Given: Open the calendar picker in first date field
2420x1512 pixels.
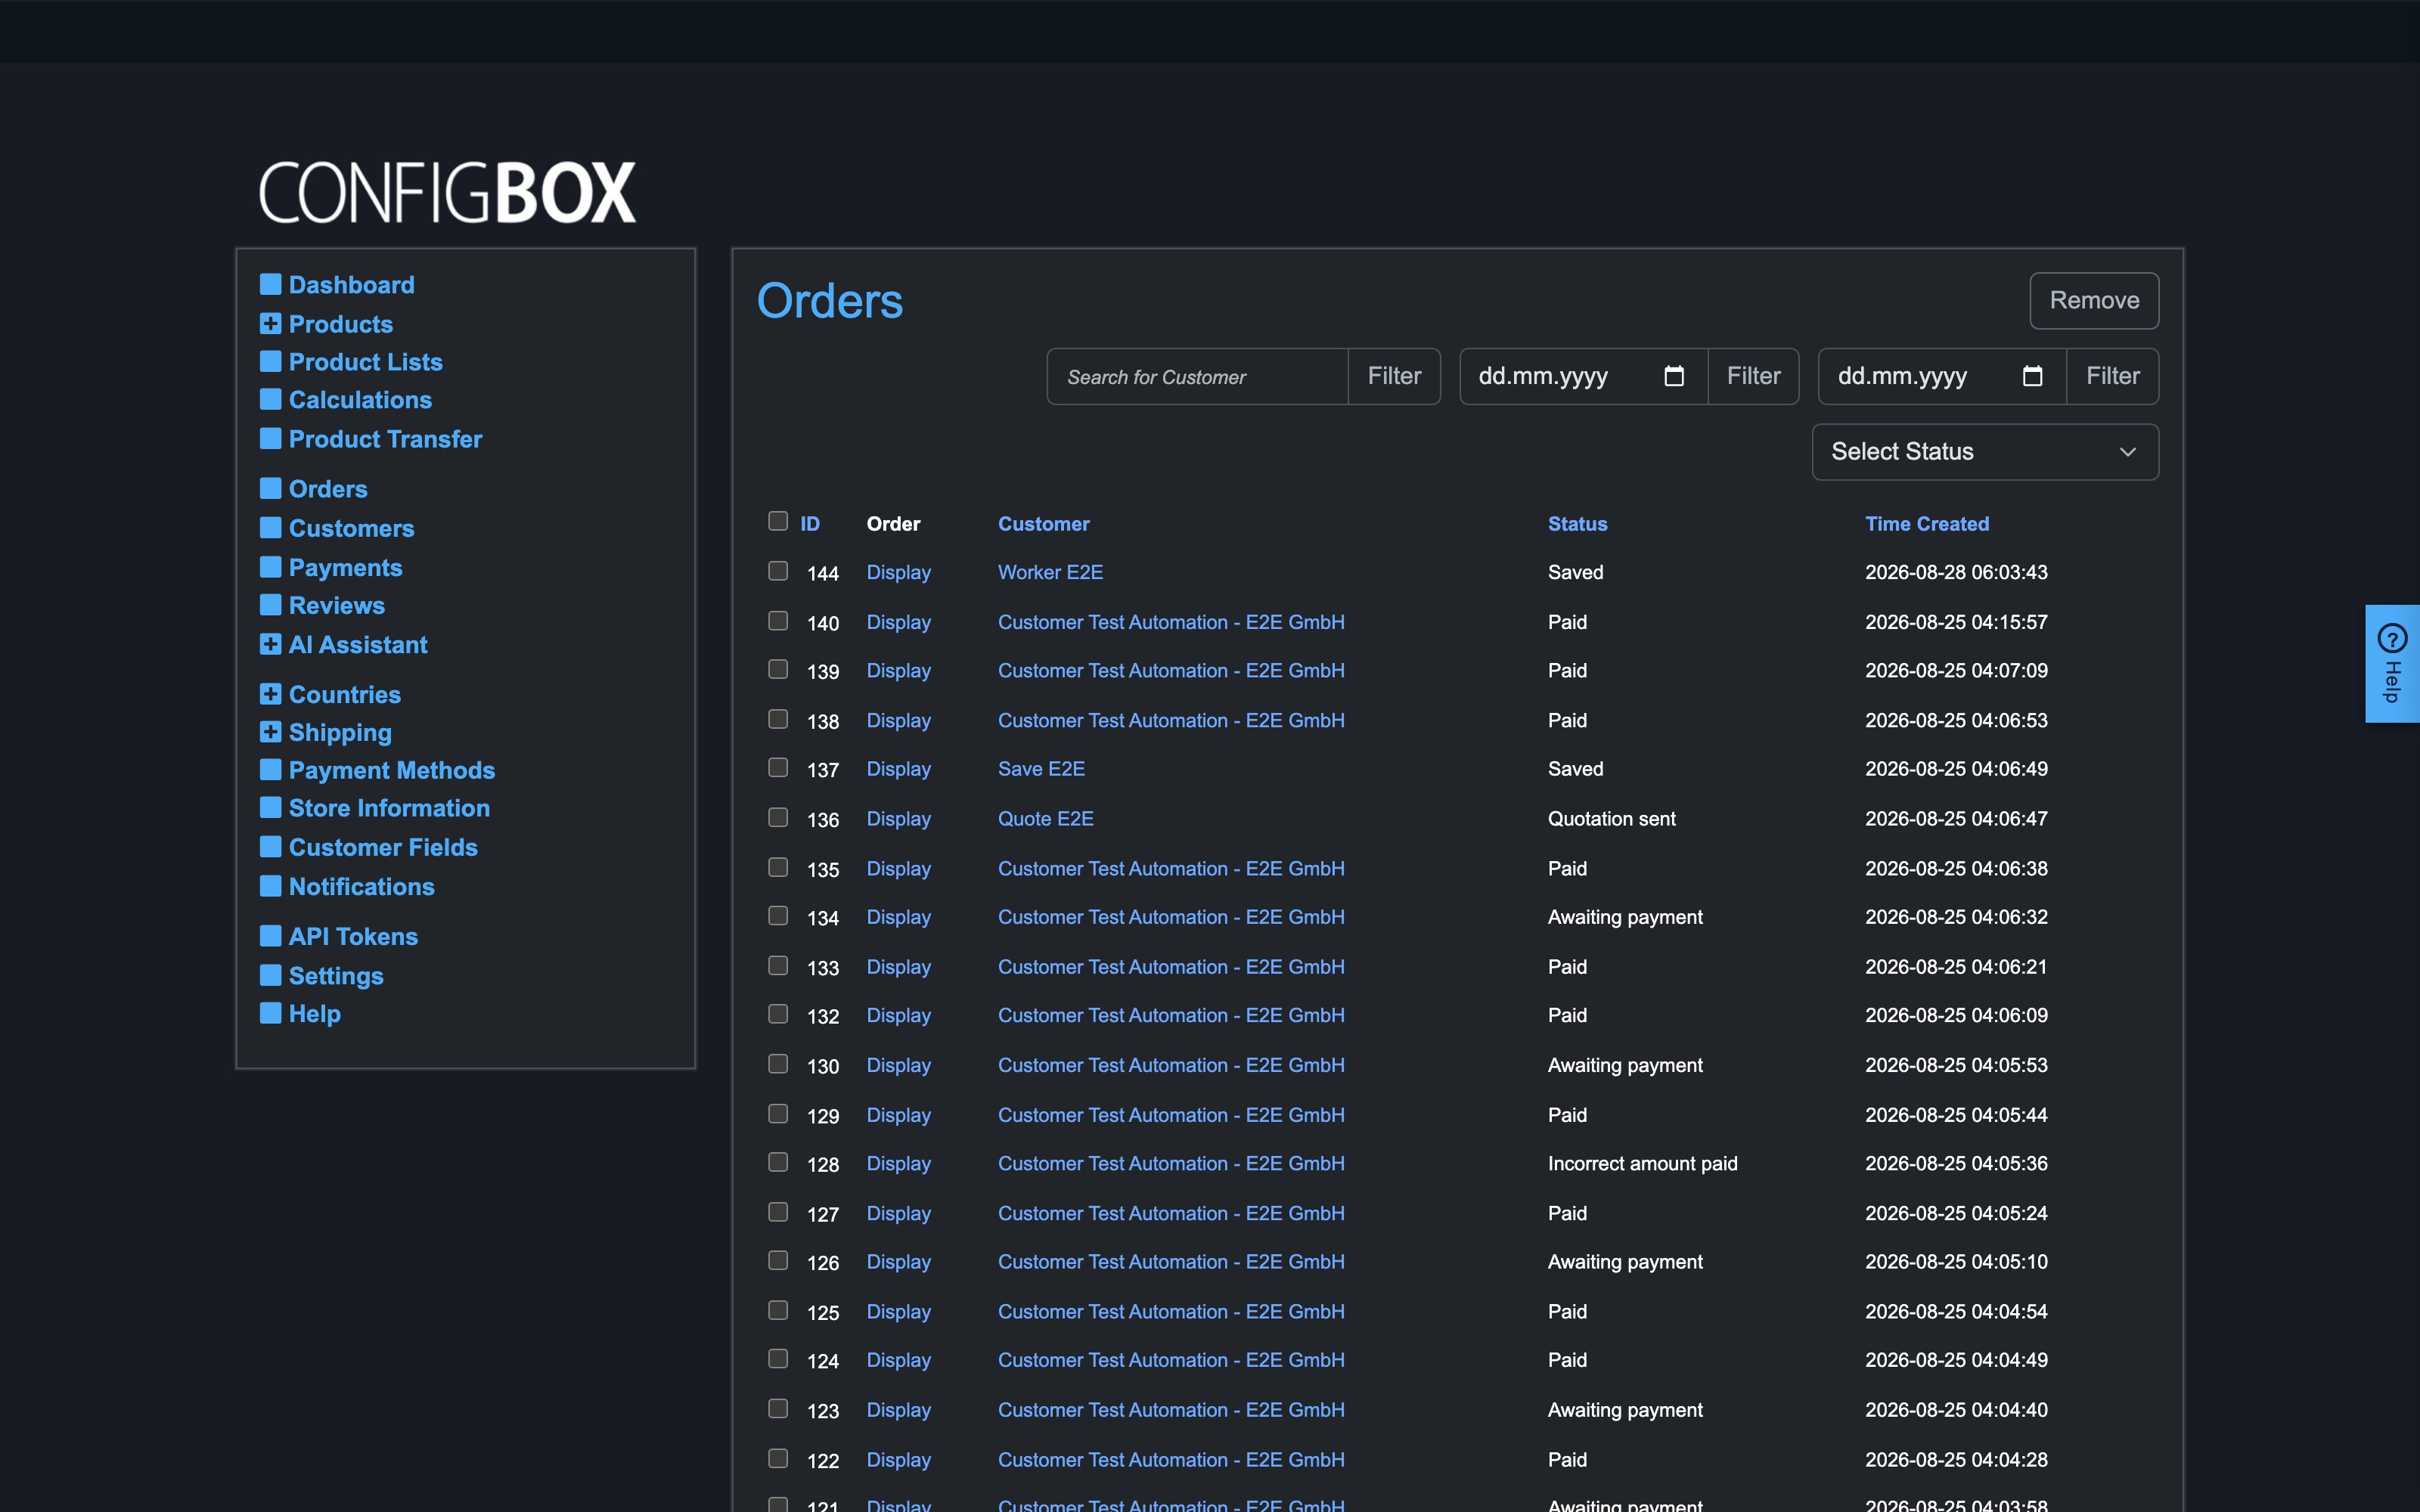Looking at the screenshot, I should coord(1674,376).
